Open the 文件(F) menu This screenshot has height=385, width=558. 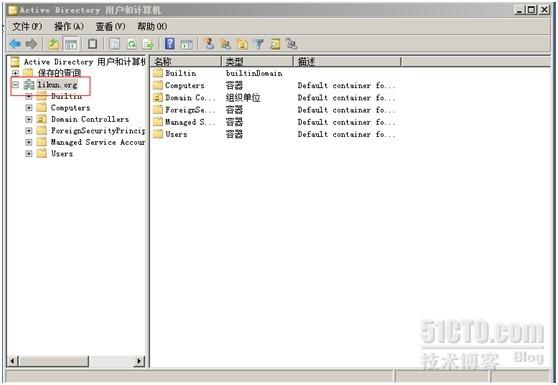coord(27,26)
